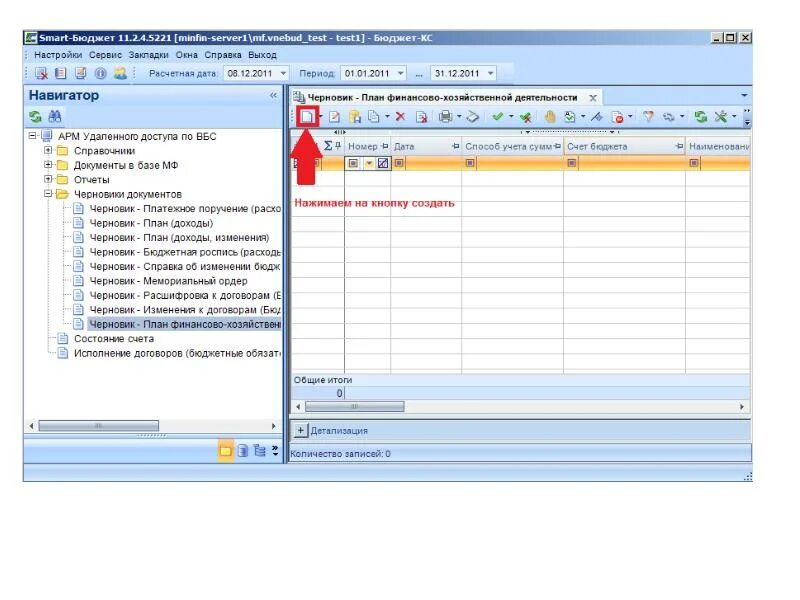Open the period start date 01.01.2011 dropdown
The image size is (800, 600).
click(401, 73)
